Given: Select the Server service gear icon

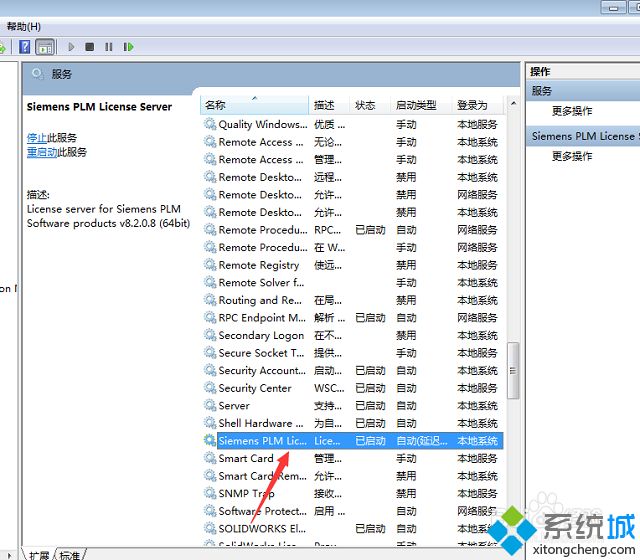Looking at the screenshot, I should 210,405.
